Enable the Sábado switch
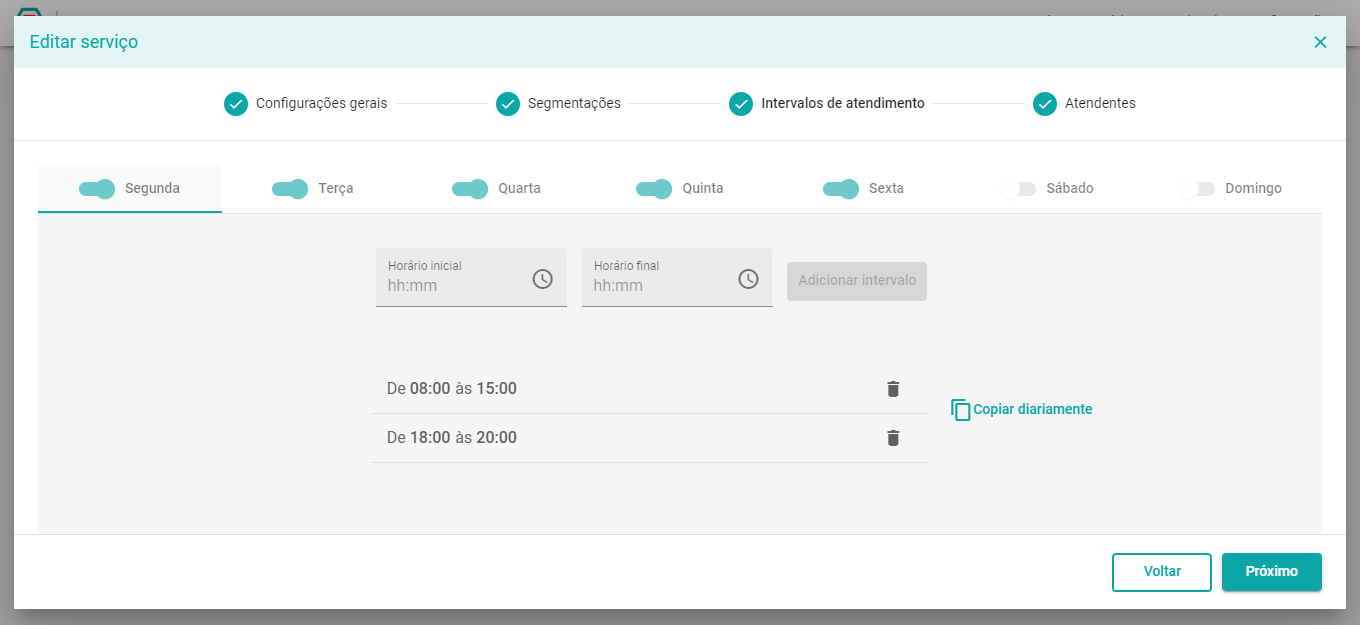This screenshot has height=625, width=1360. pyautogui.click(x=1018, y=189)
